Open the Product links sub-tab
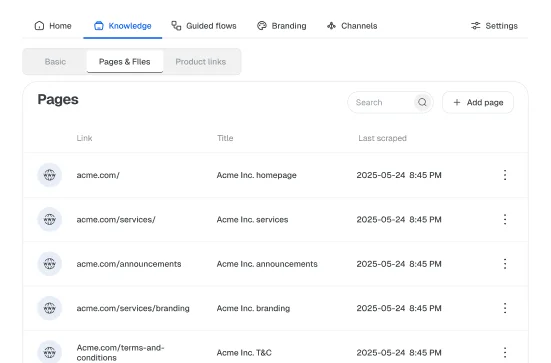 (x=201, y=62)
